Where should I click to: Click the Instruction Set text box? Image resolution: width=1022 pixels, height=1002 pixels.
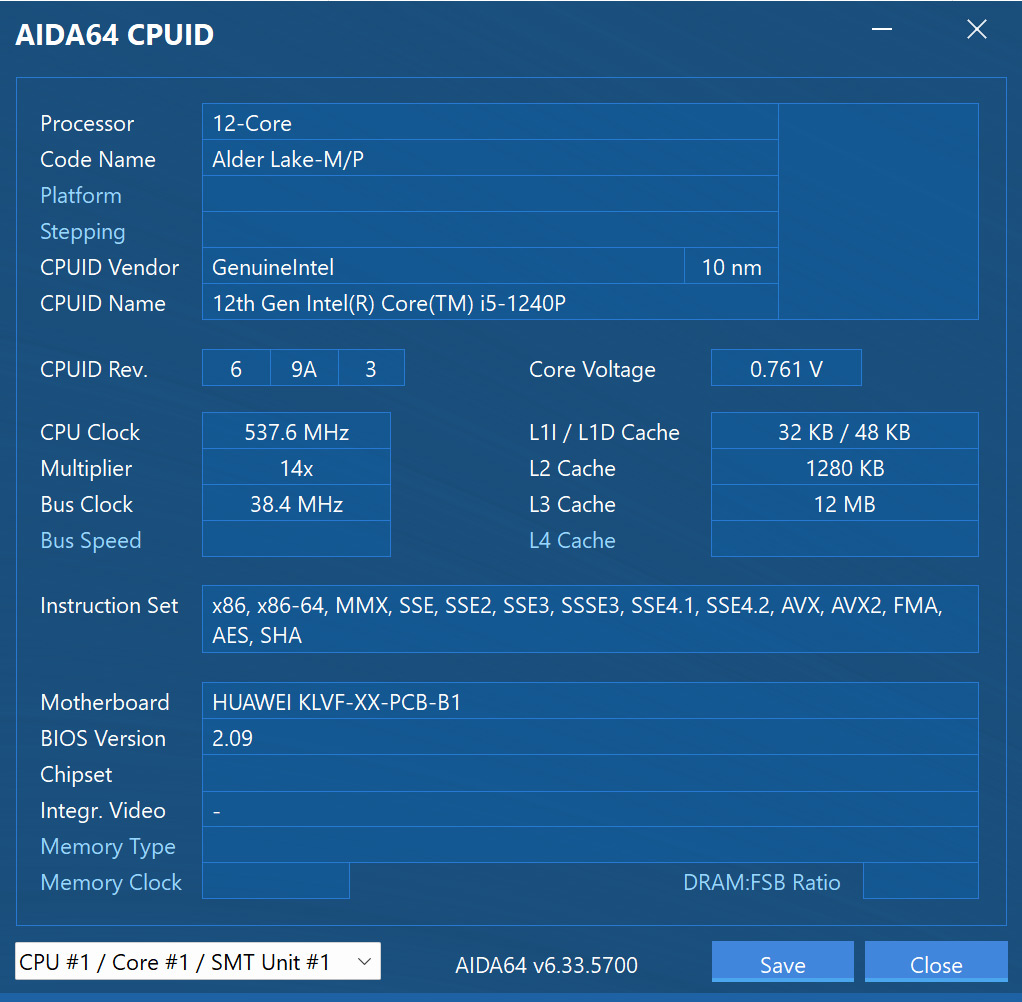click(590, 619)
